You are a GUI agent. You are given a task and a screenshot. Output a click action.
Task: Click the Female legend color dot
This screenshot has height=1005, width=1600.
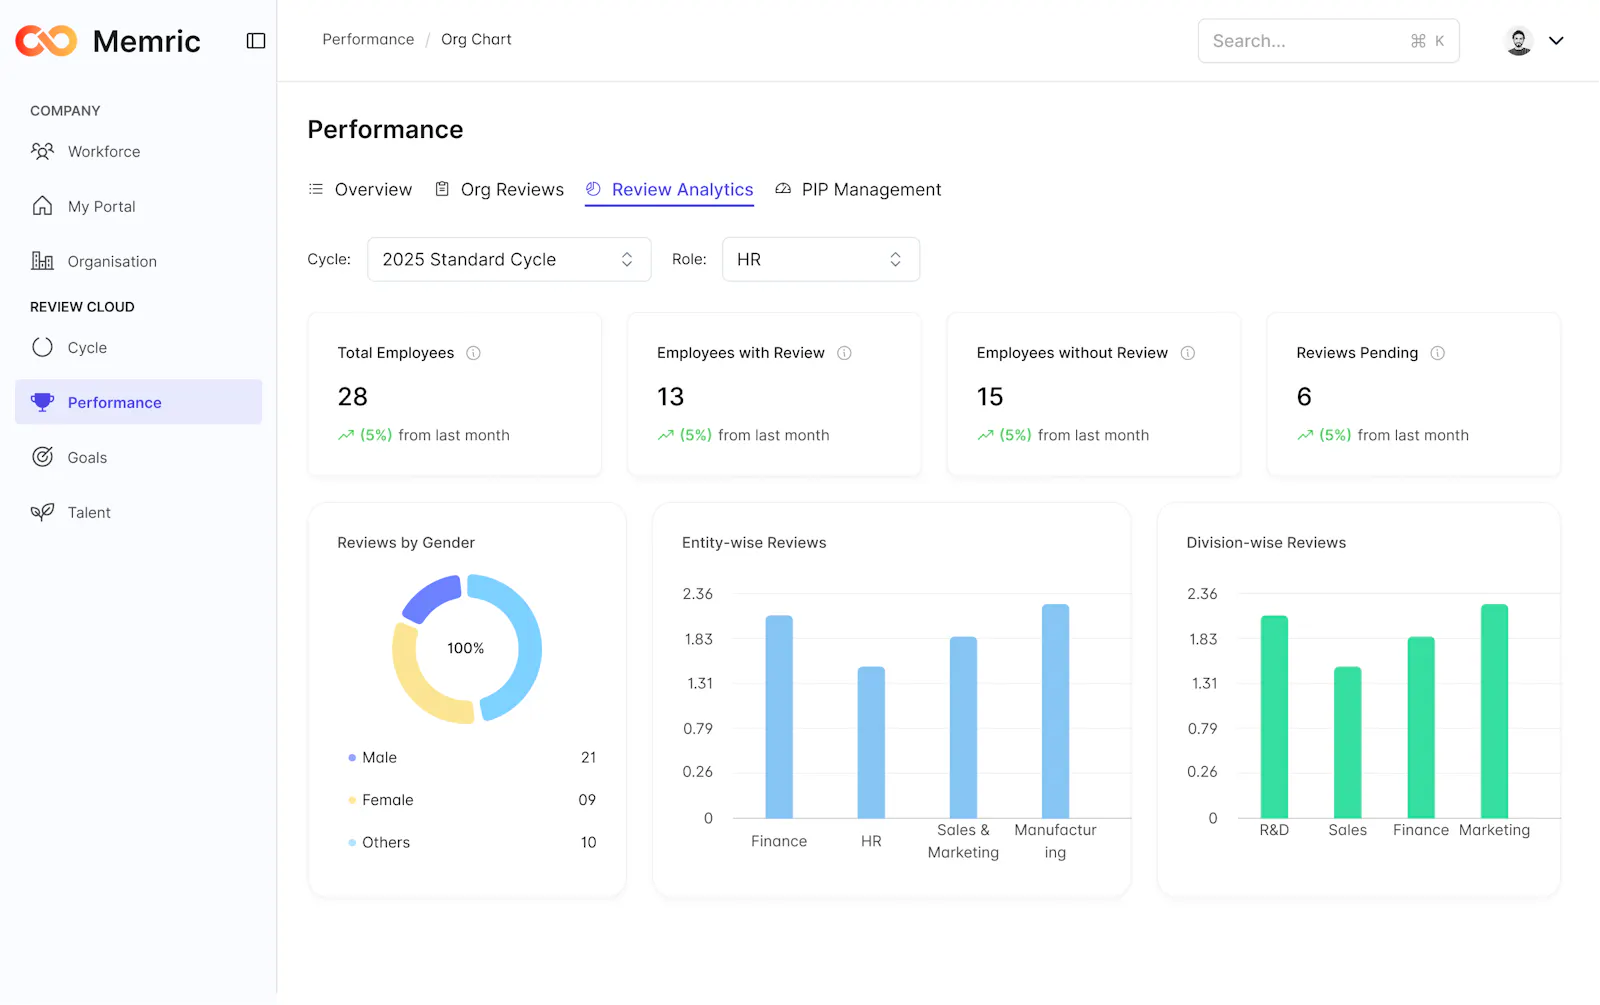(352, 800)
